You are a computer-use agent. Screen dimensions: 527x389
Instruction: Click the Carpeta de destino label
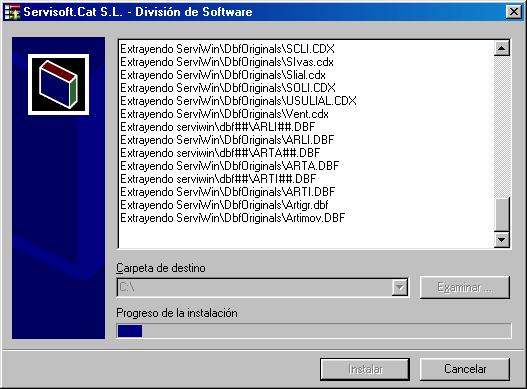point(161,268)
